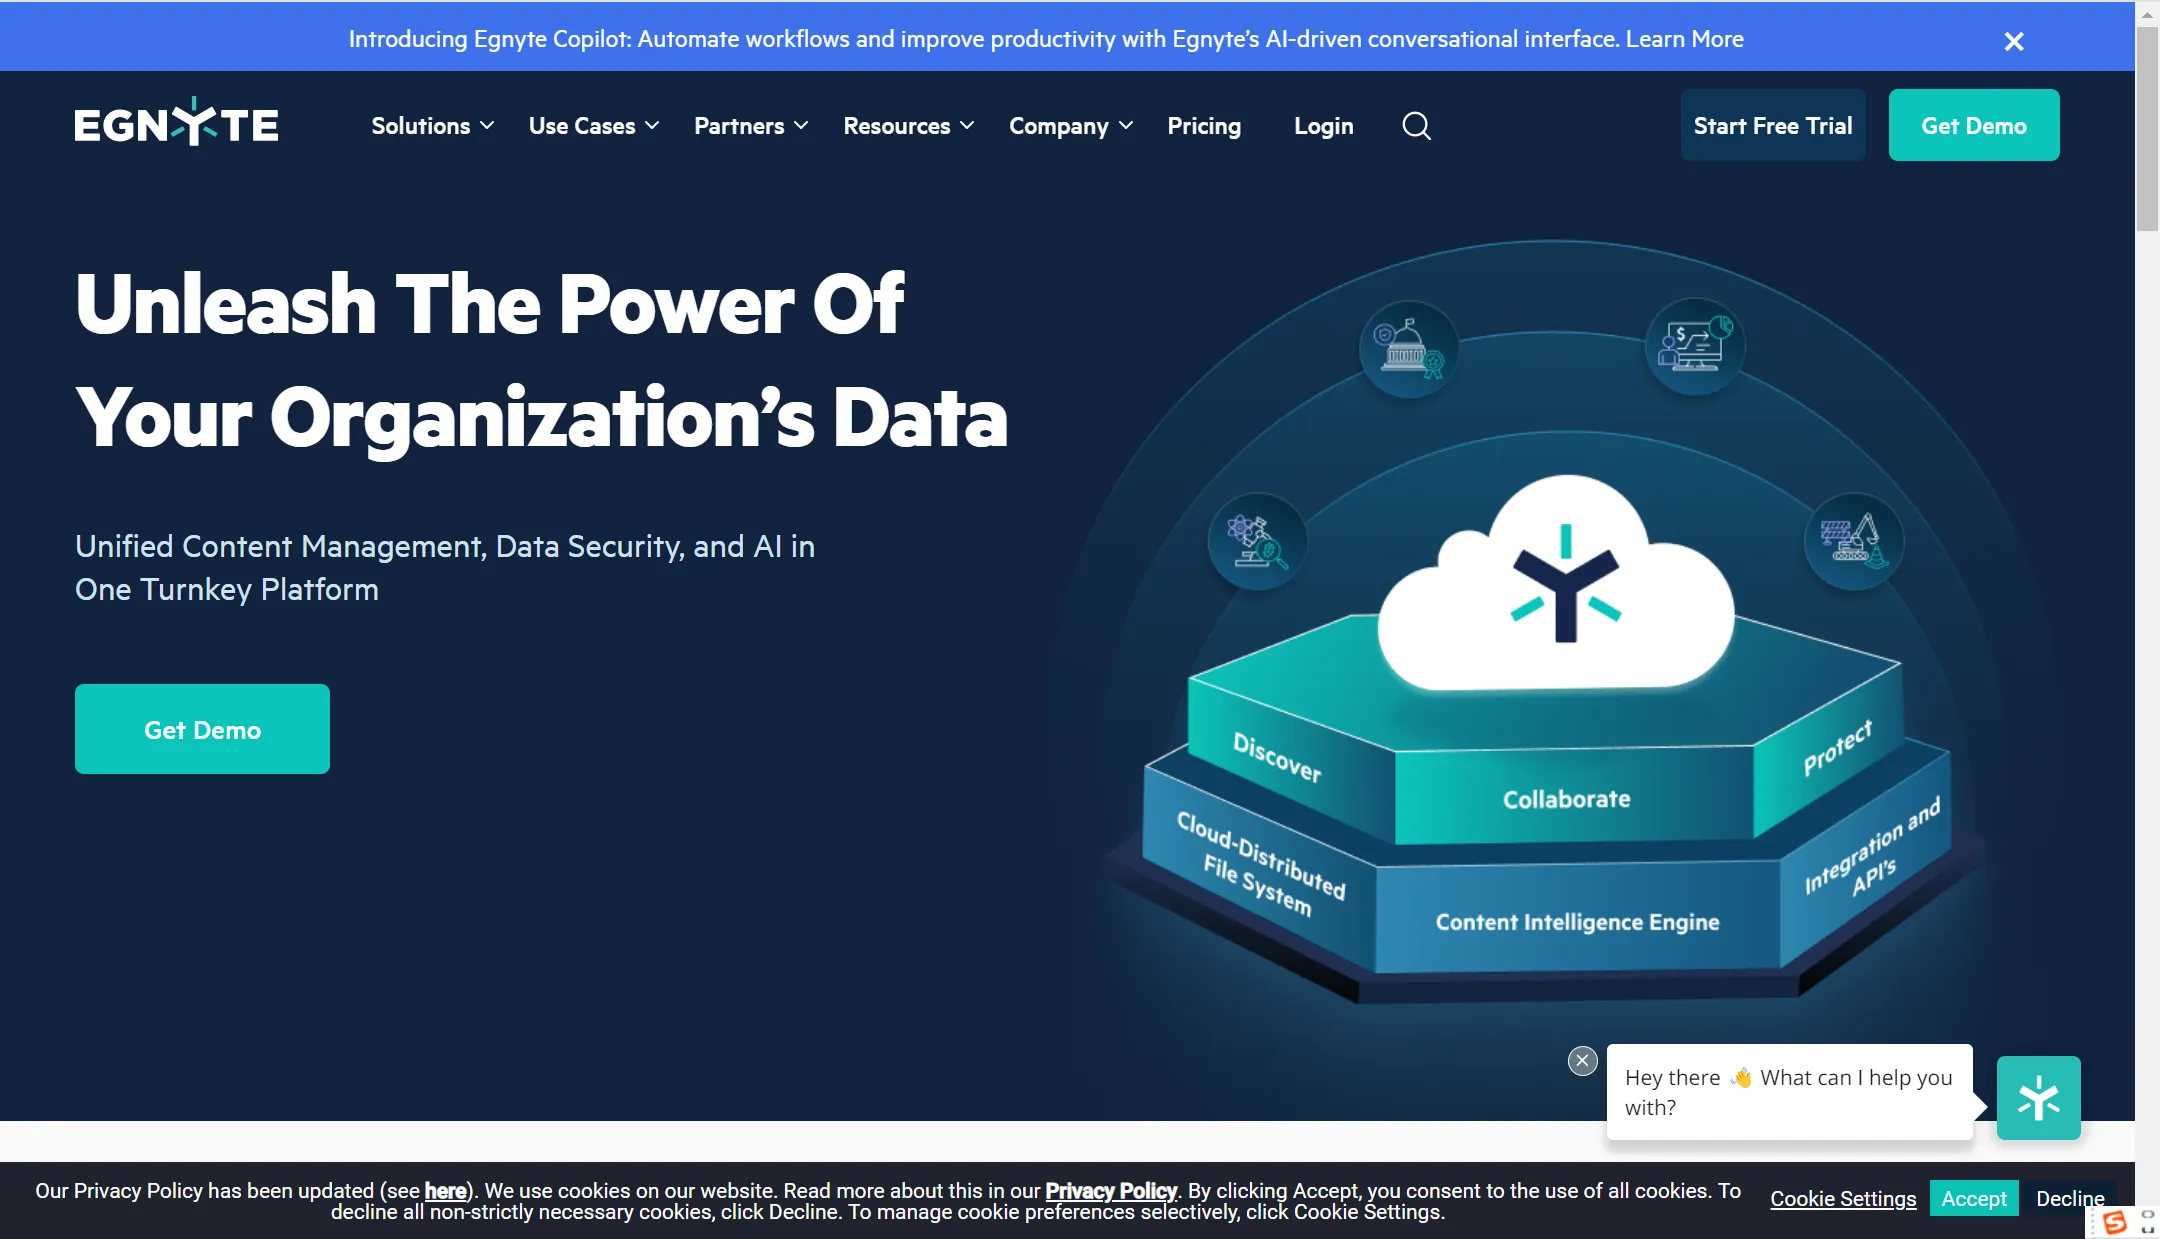This screenshot has height=1239, width=2160.
Task: Expand the Partners menu chevron
Action: (801, 126)
